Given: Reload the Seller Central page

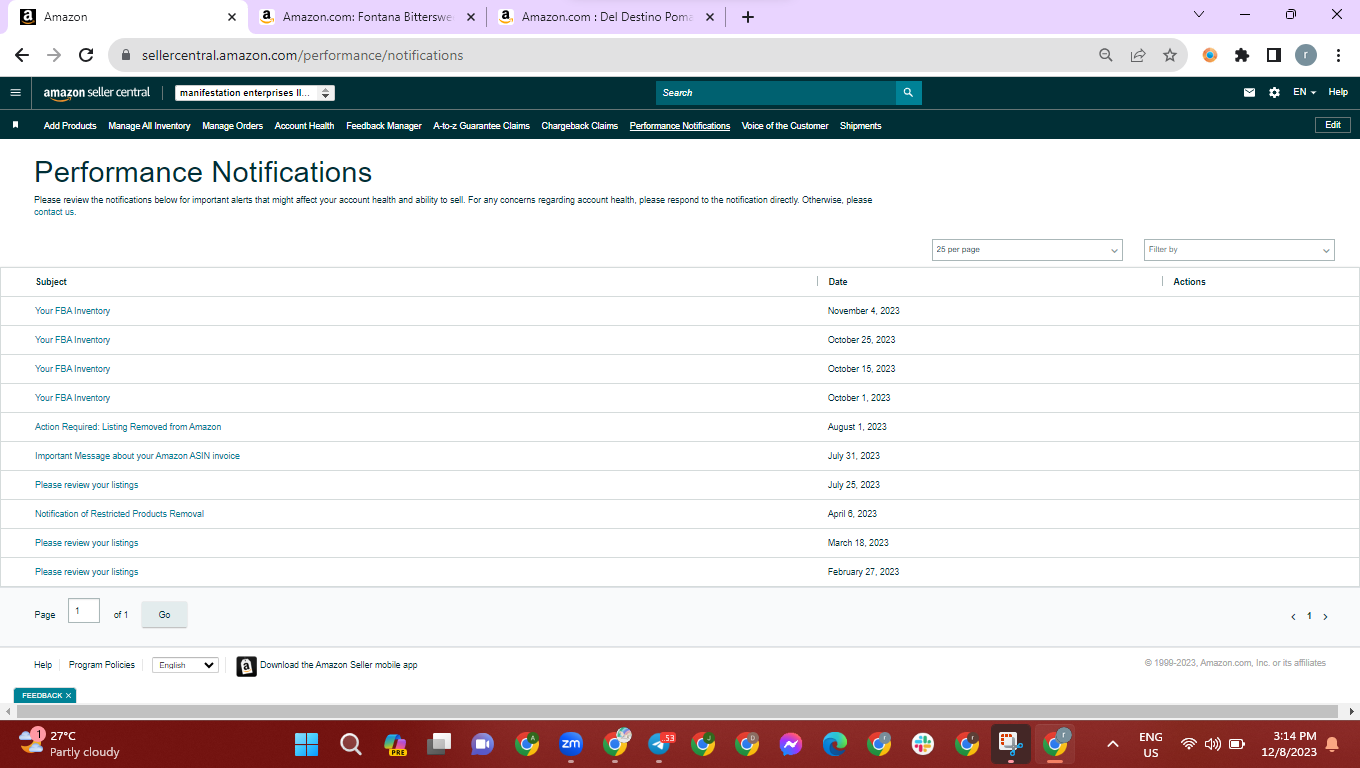Looking at the screenshot, I should [x=86, y=55].
